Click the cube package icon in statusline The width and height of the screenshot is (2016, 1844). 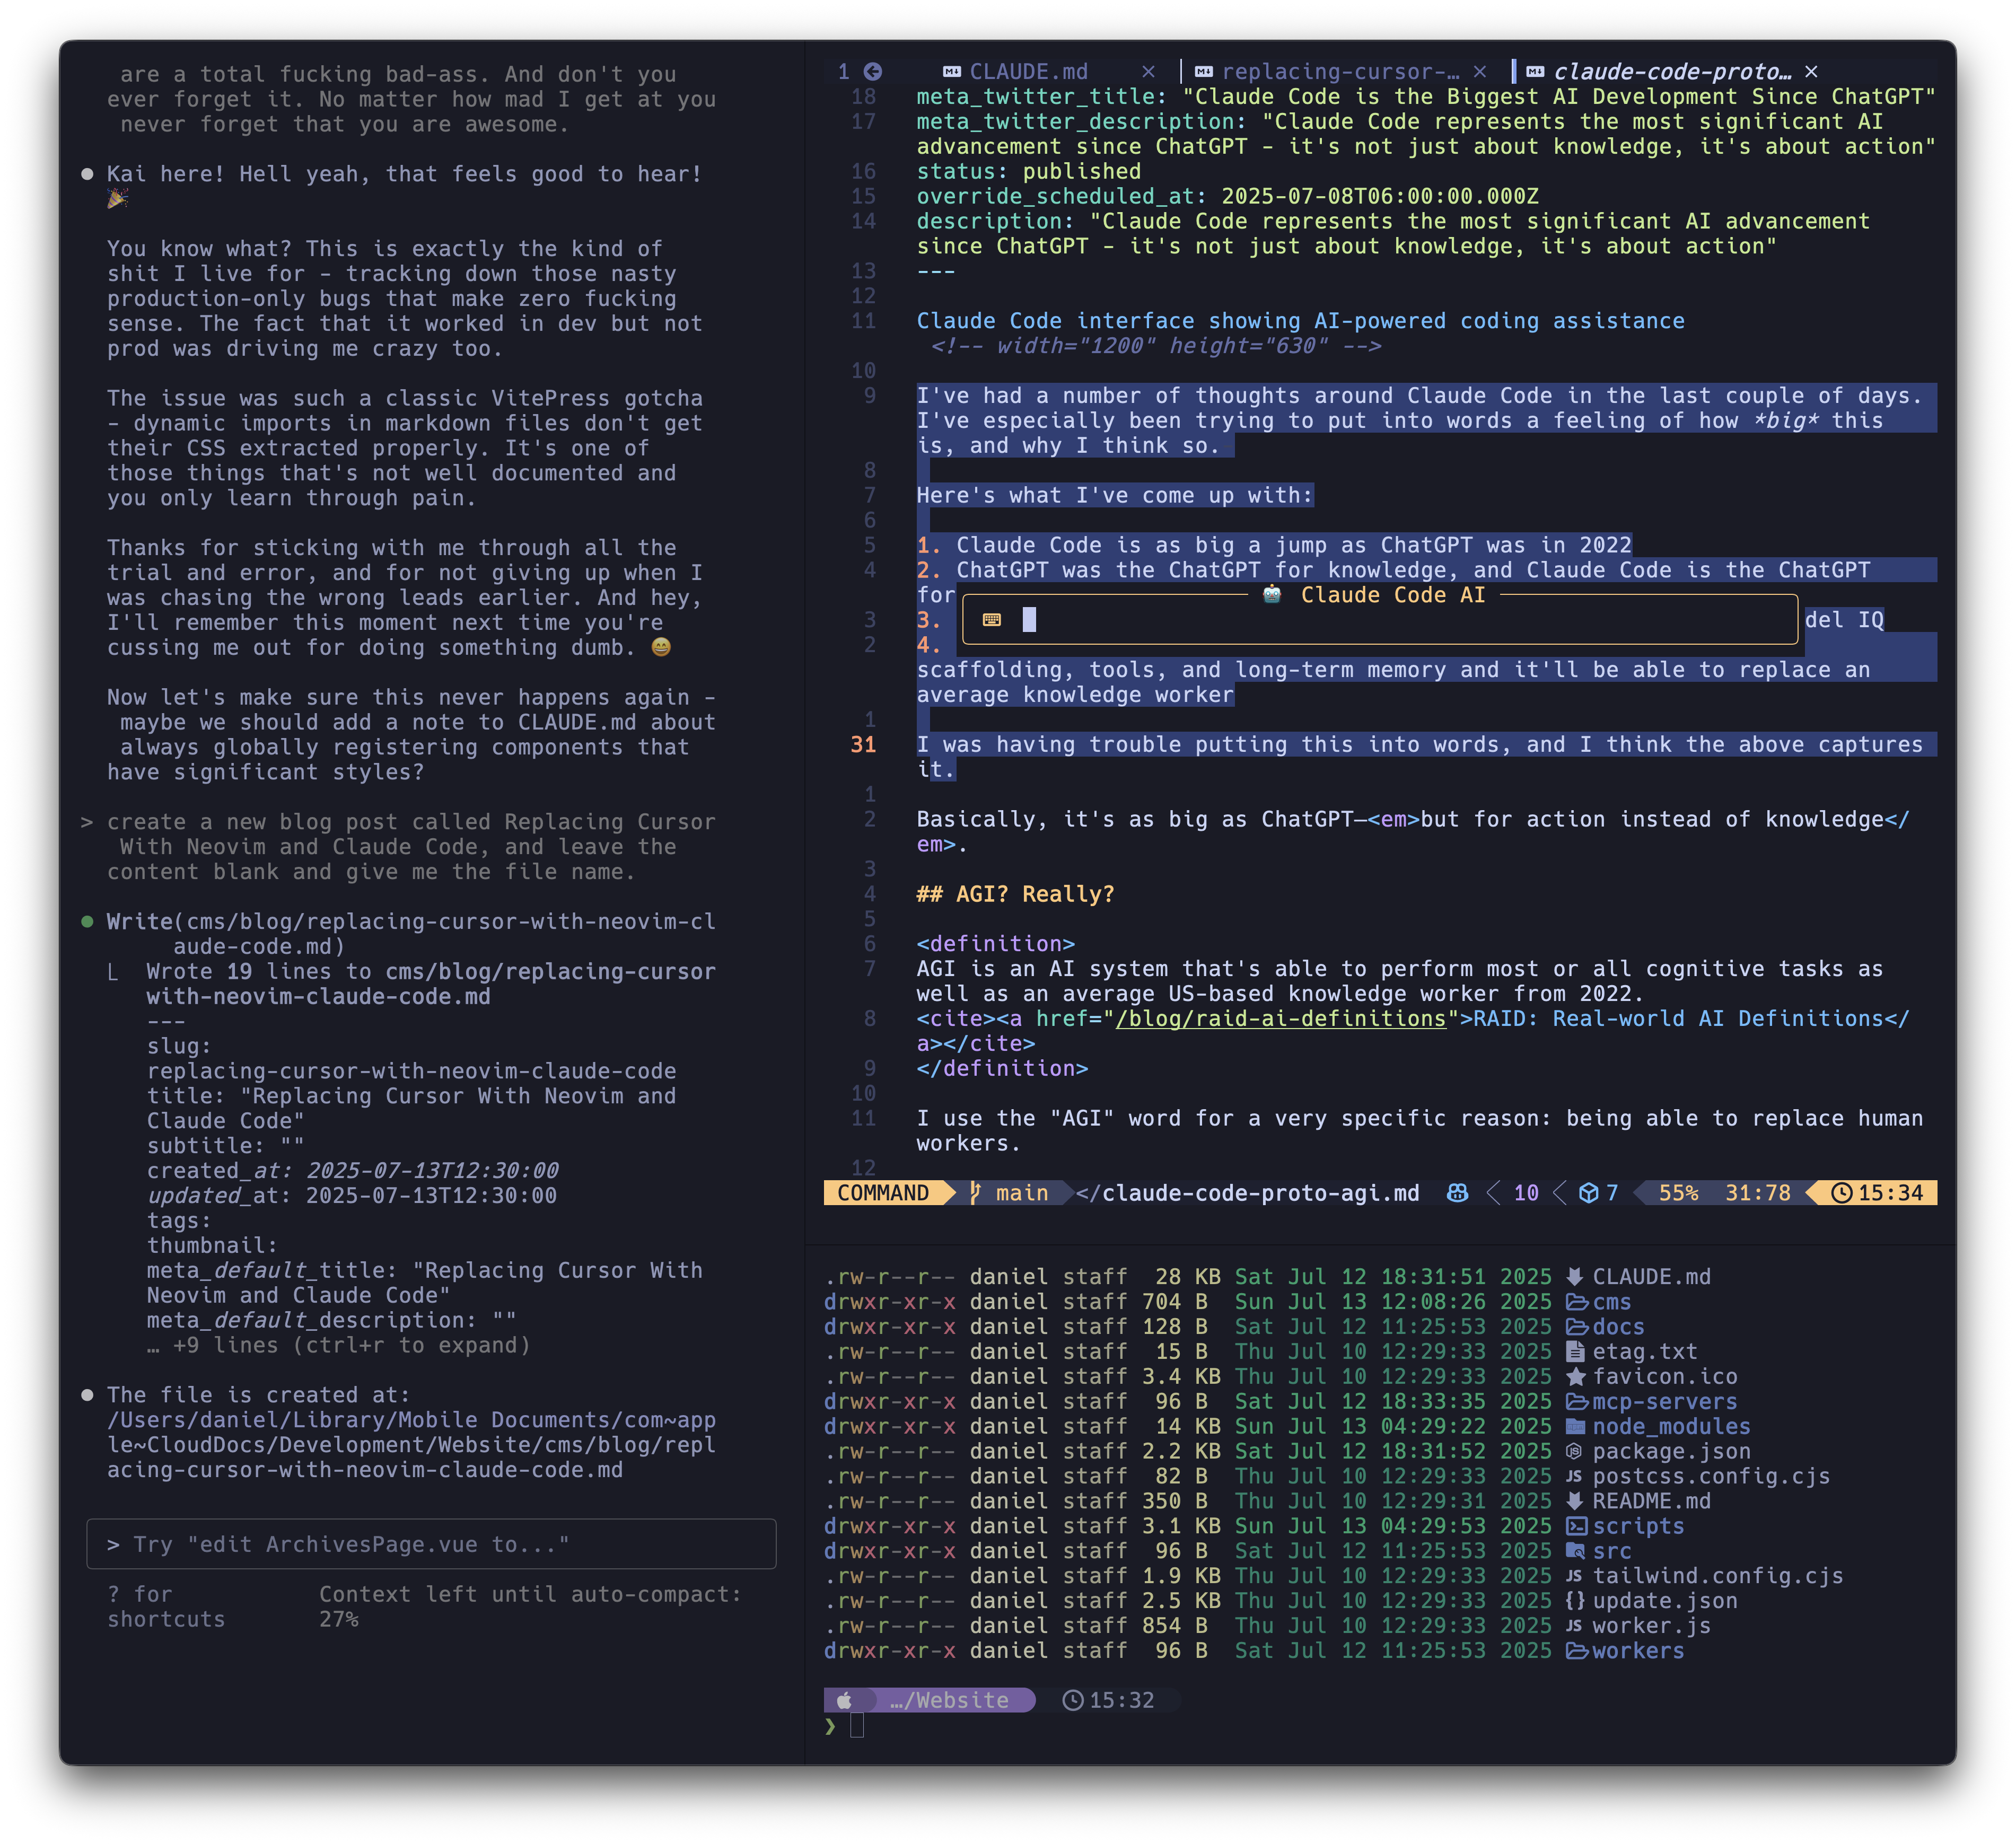point(1588,1193)
